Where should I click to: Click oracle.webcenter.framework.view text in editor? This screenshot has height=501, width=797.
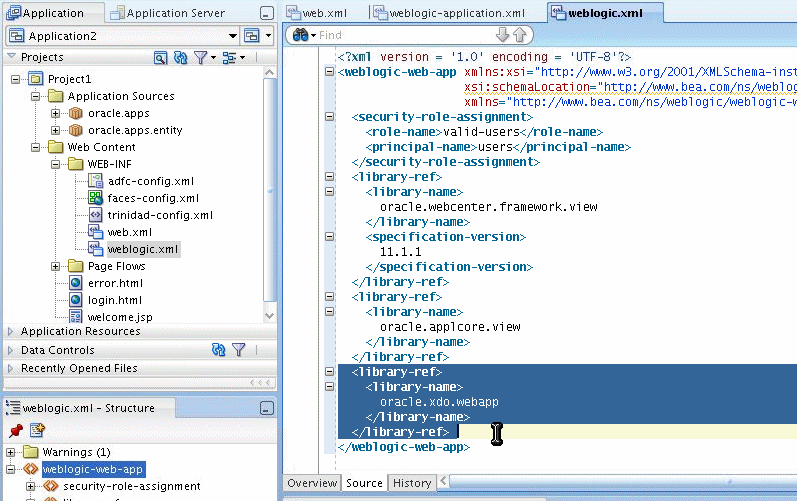[488, 207]
